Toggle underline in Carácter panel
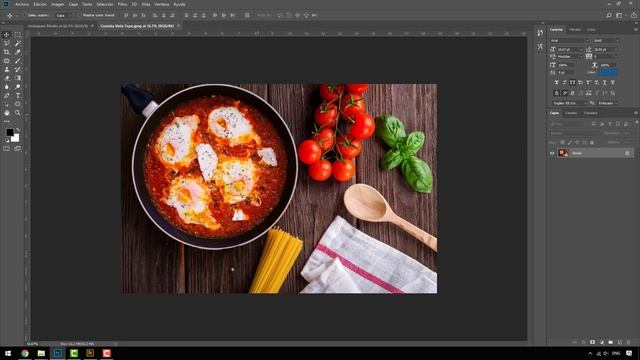The width and height of the screenshot is (640, 360). 604,82
